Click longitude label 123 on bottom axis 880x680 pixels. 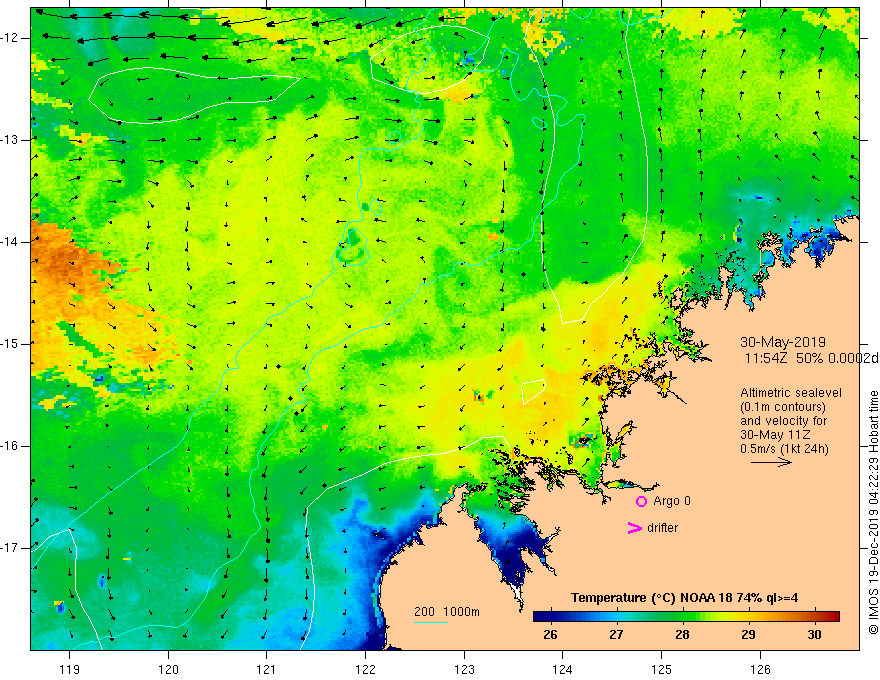(x=464, y=669)
